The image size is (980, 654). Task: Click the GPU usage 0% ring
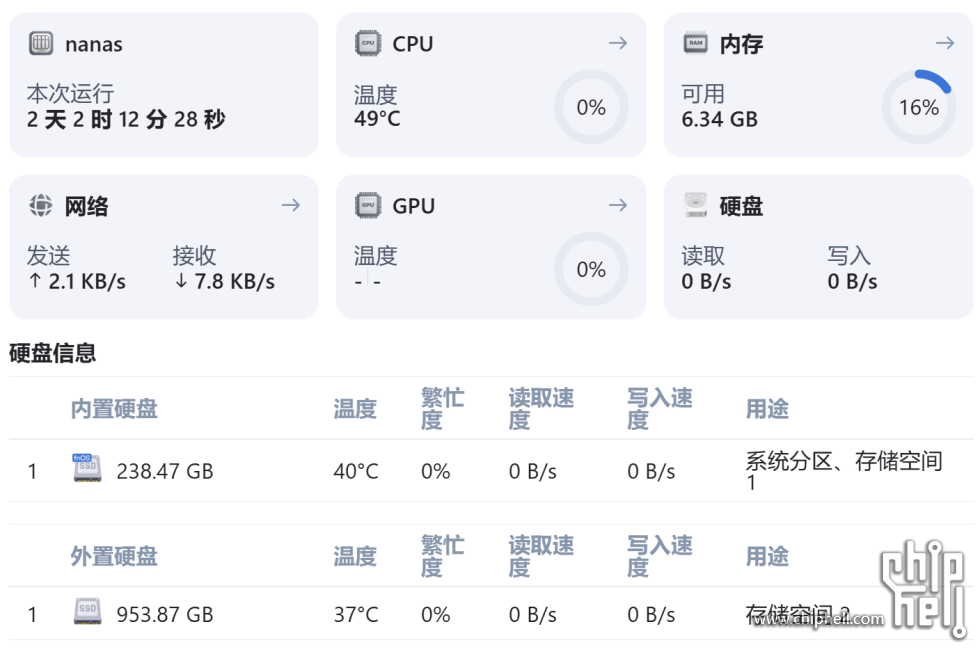pyautogui.click(x=591, y=269)
